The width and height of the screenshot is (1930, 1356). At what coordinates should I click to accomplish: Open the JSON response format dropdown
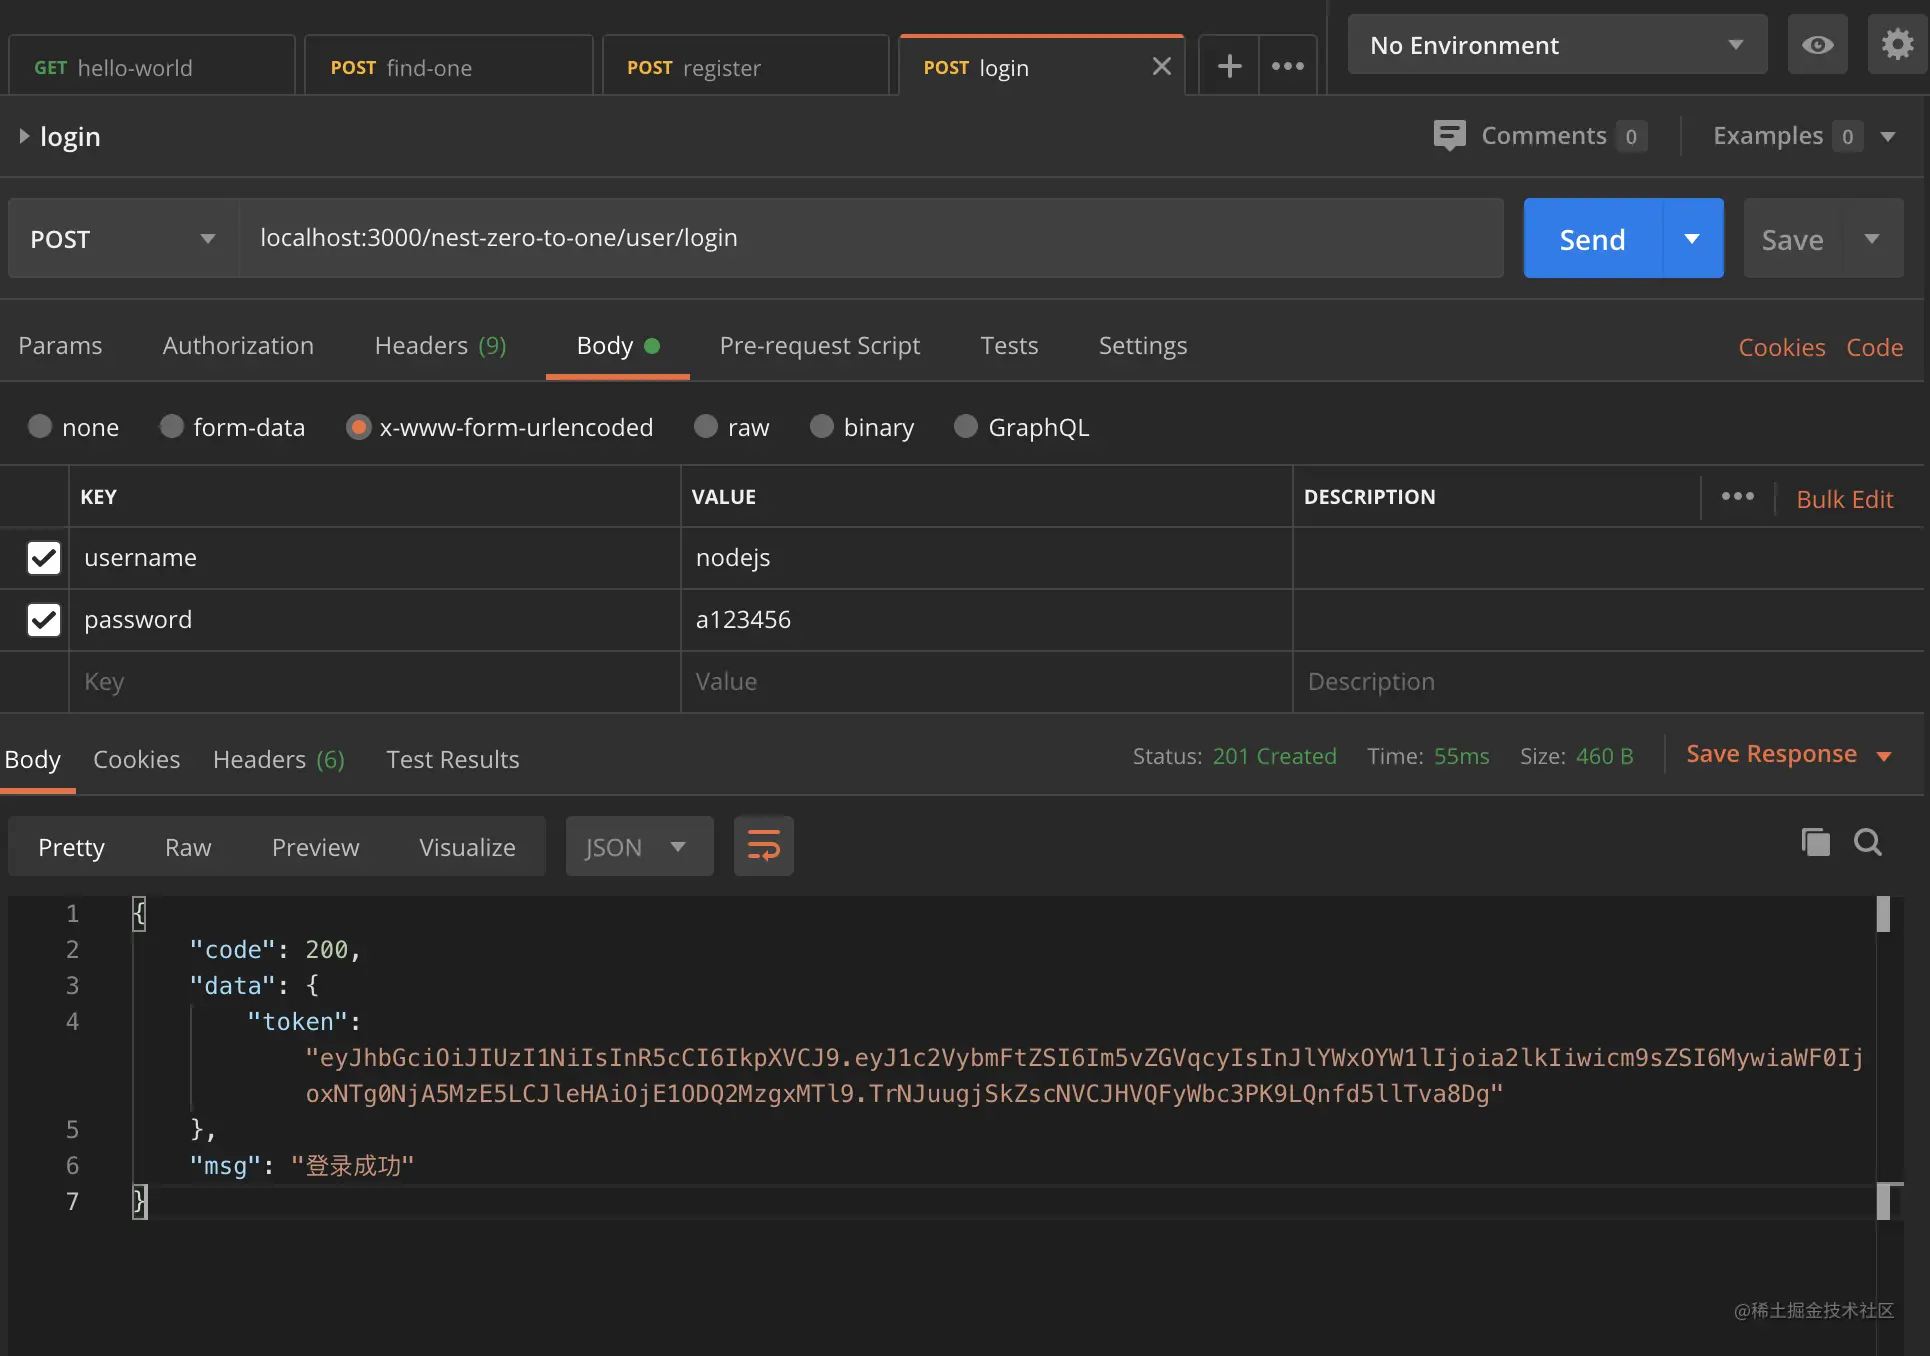click(639, 847)
